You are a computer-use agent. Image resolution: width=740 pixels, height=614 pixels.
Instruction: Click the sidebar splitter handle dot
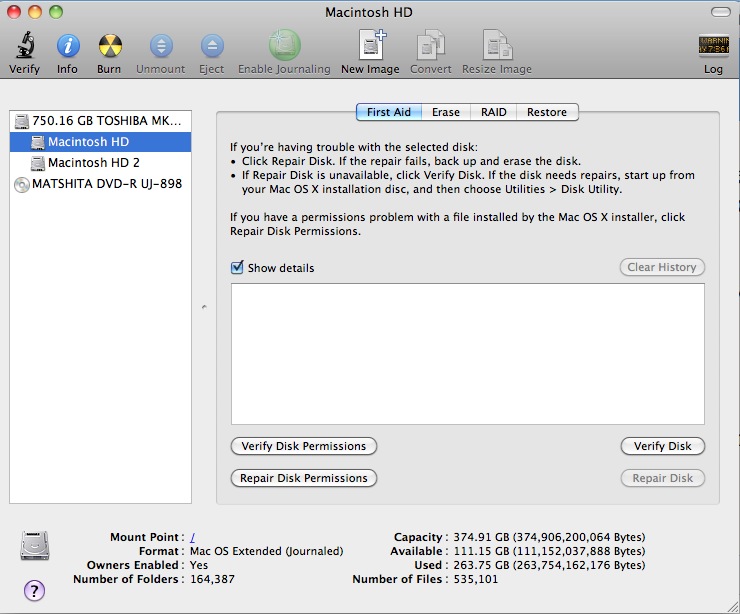tap(204, 307)
